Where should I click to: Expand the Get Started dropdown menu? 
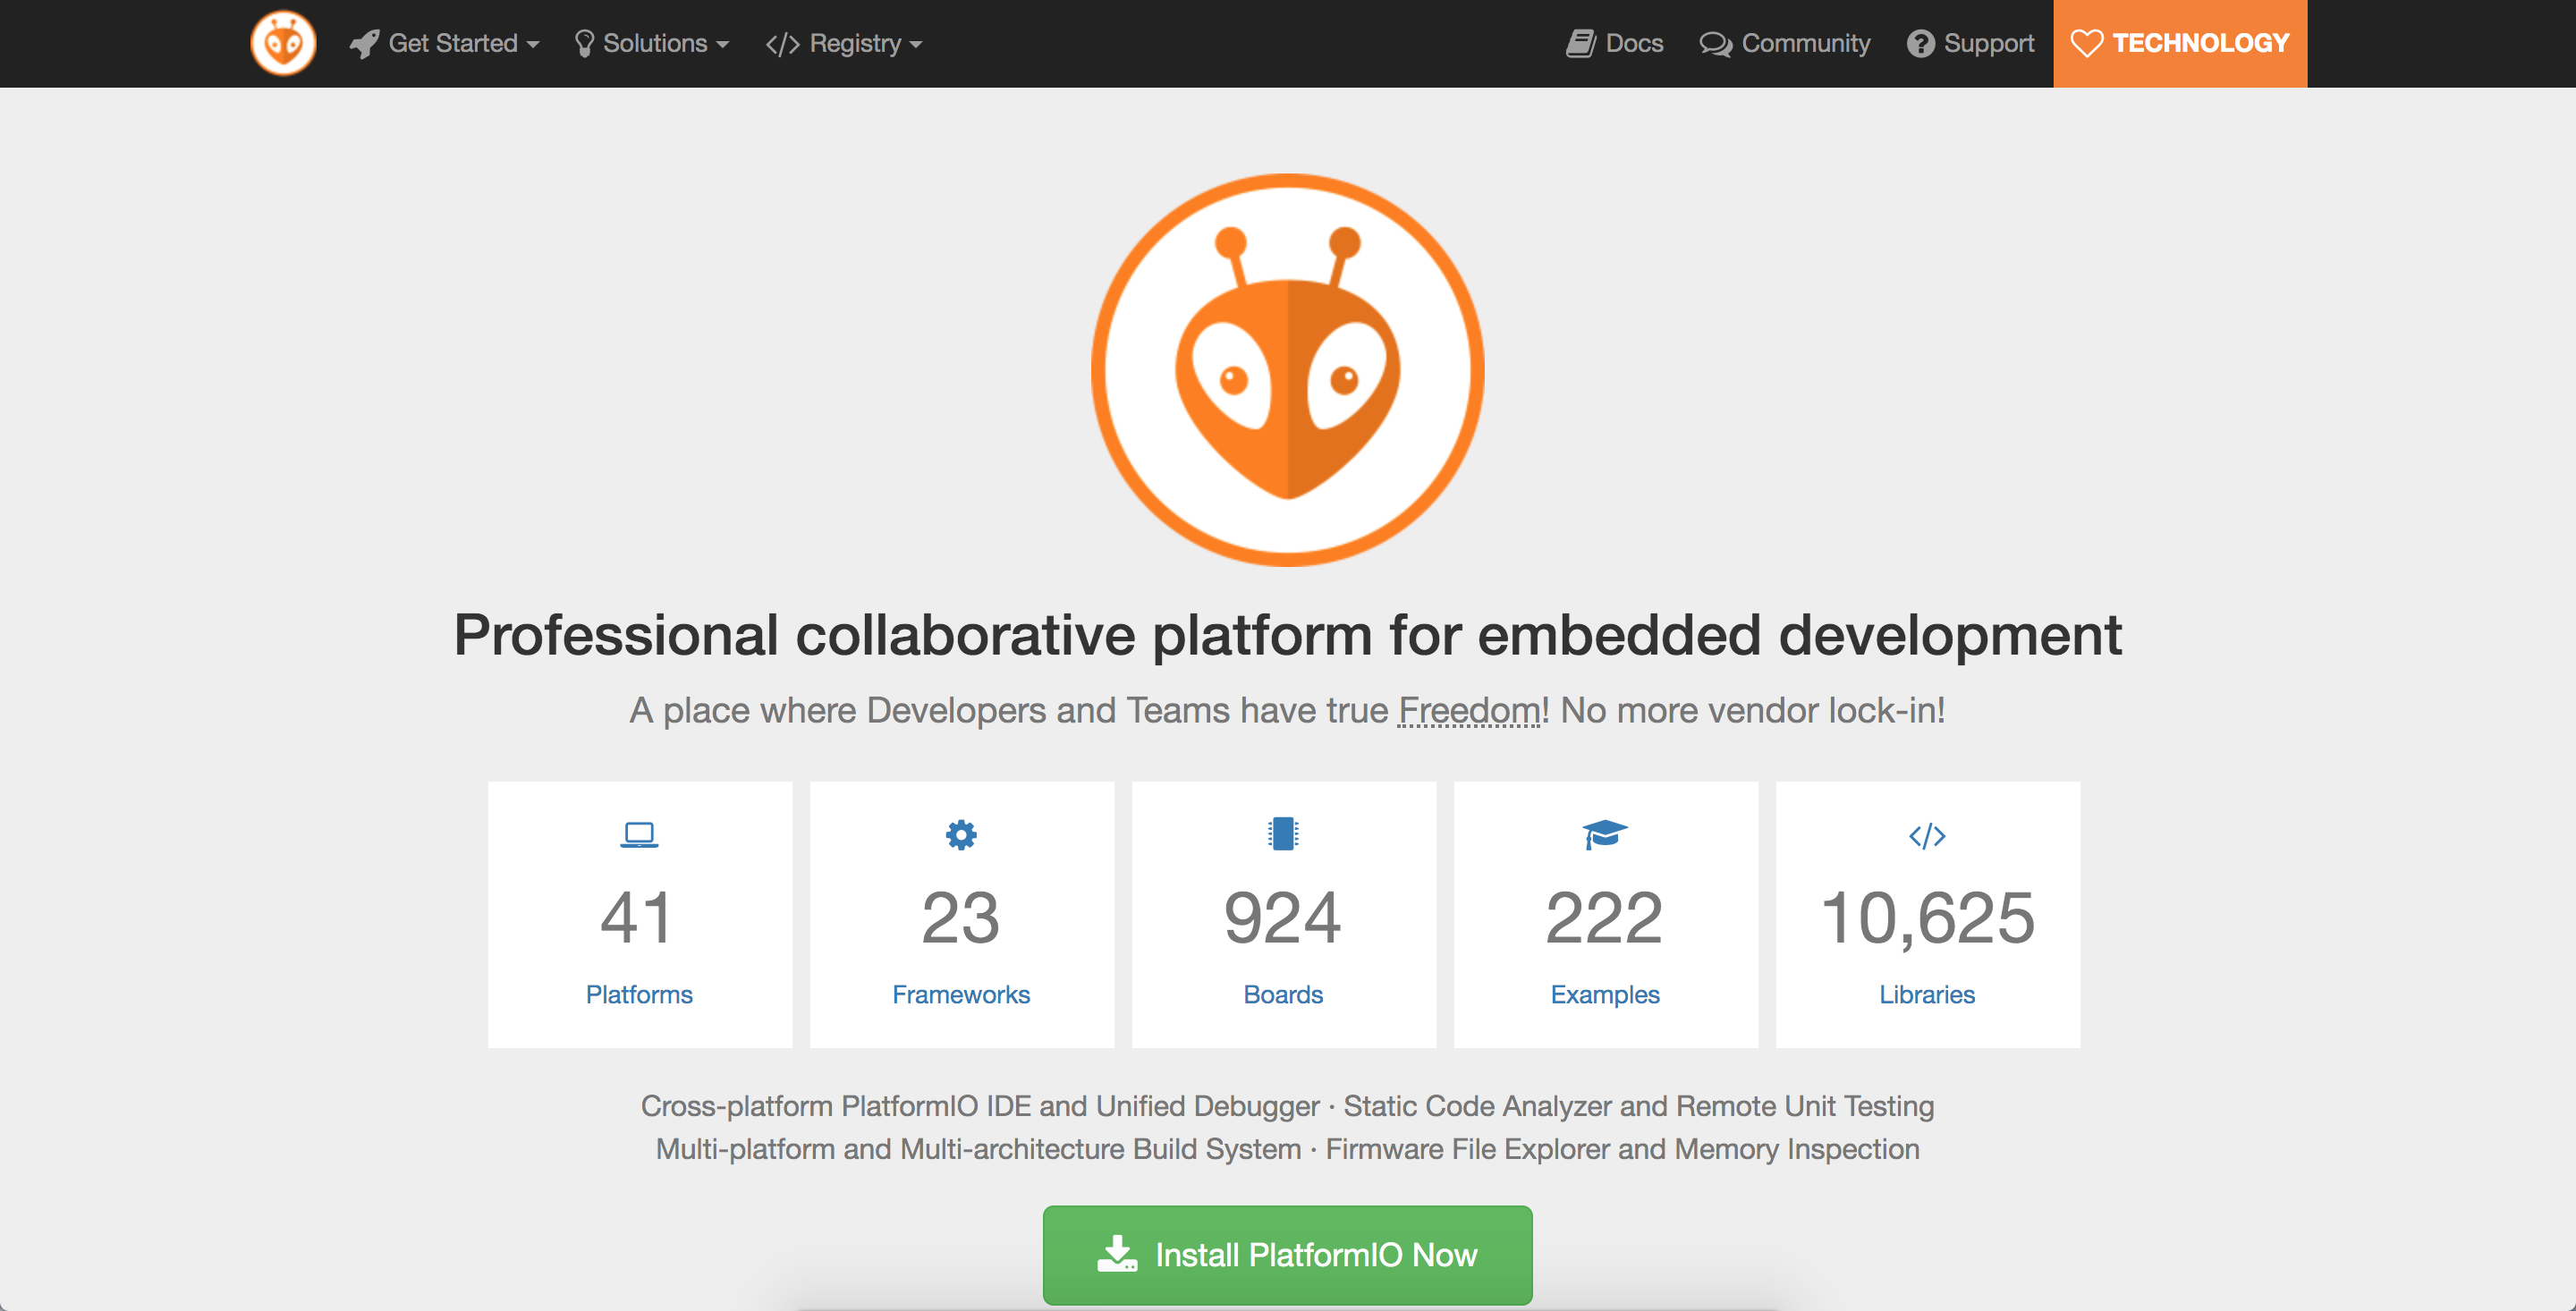(x=453, y=44)
